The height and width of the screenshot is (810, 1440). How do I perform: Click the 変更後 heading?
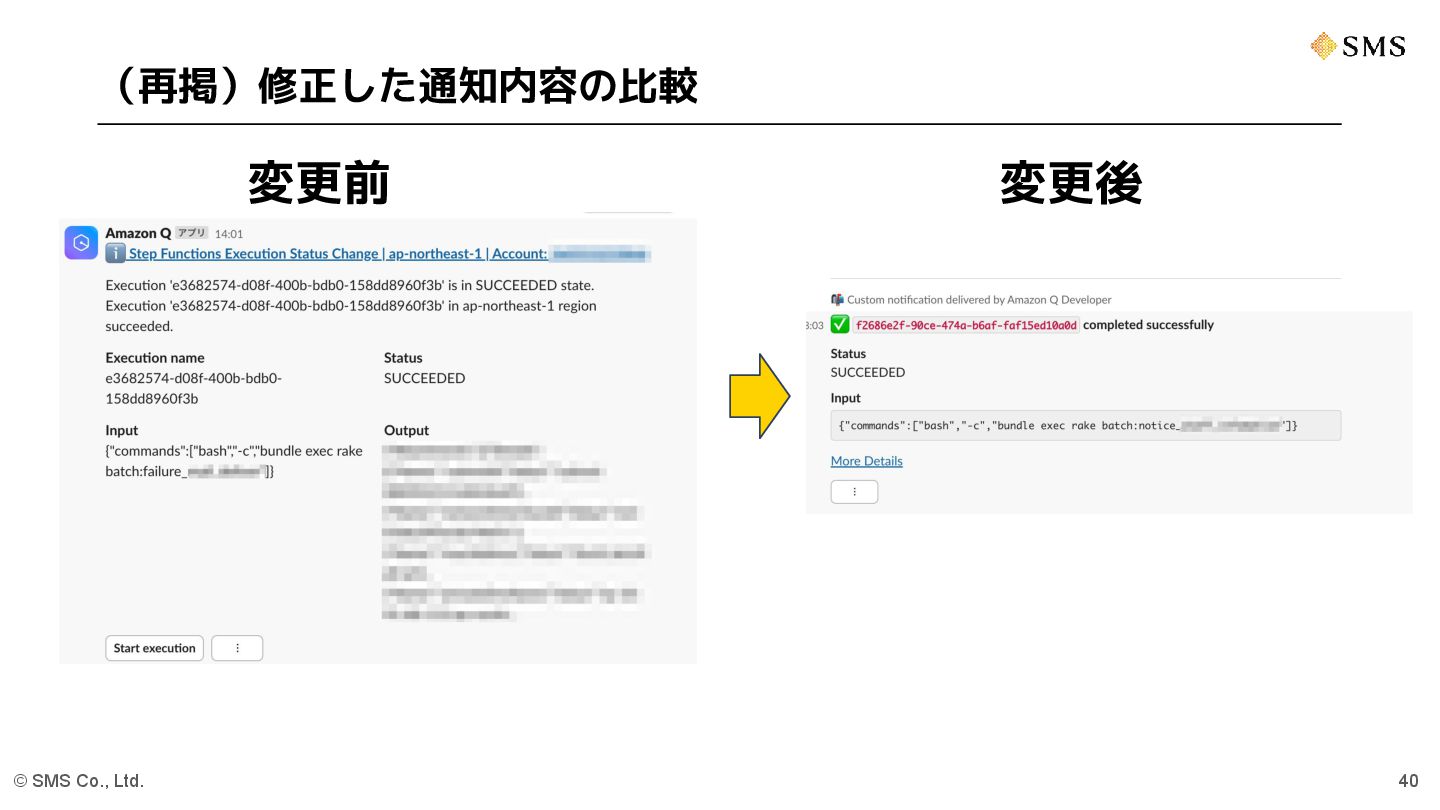[x=1071, y=183]
